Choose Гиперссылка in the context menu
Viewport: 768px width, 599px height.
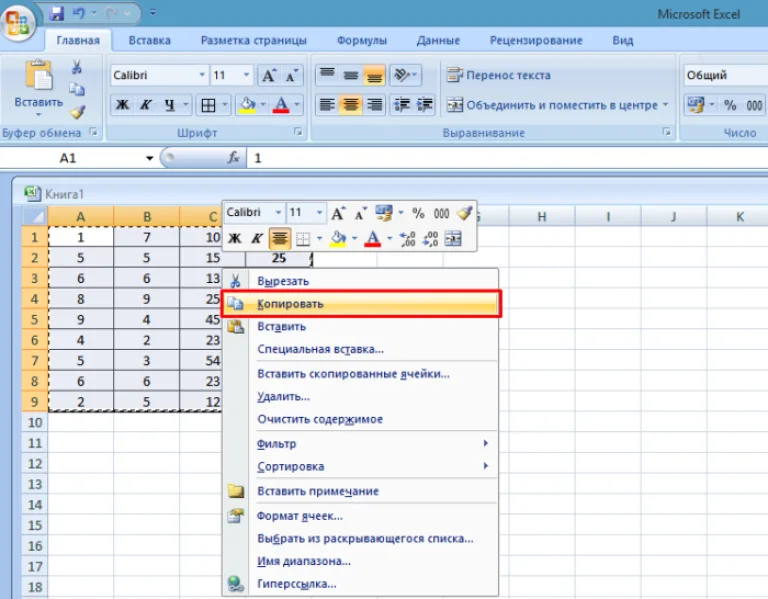tap(360, 584)
